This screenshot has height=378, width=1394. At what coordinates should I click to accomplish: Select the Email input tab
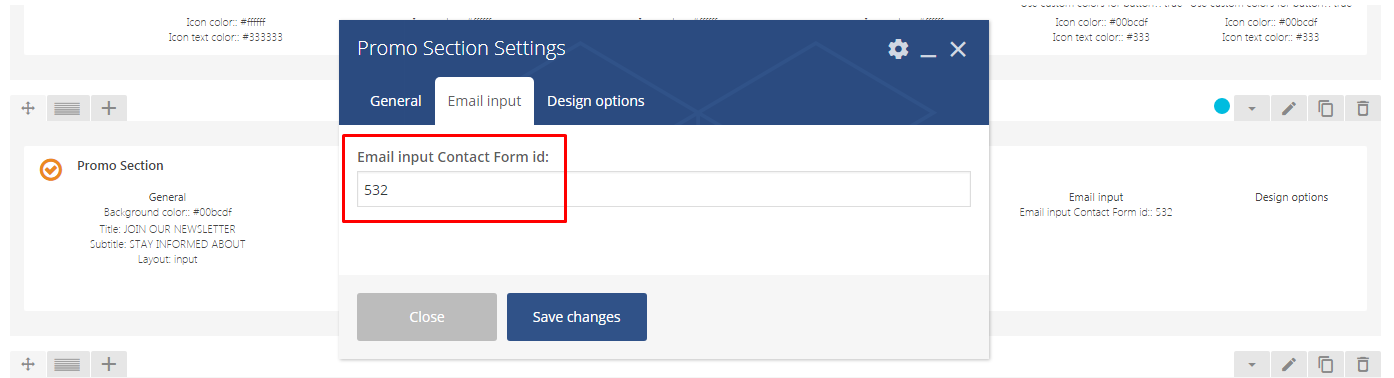(x=484, y=101)
